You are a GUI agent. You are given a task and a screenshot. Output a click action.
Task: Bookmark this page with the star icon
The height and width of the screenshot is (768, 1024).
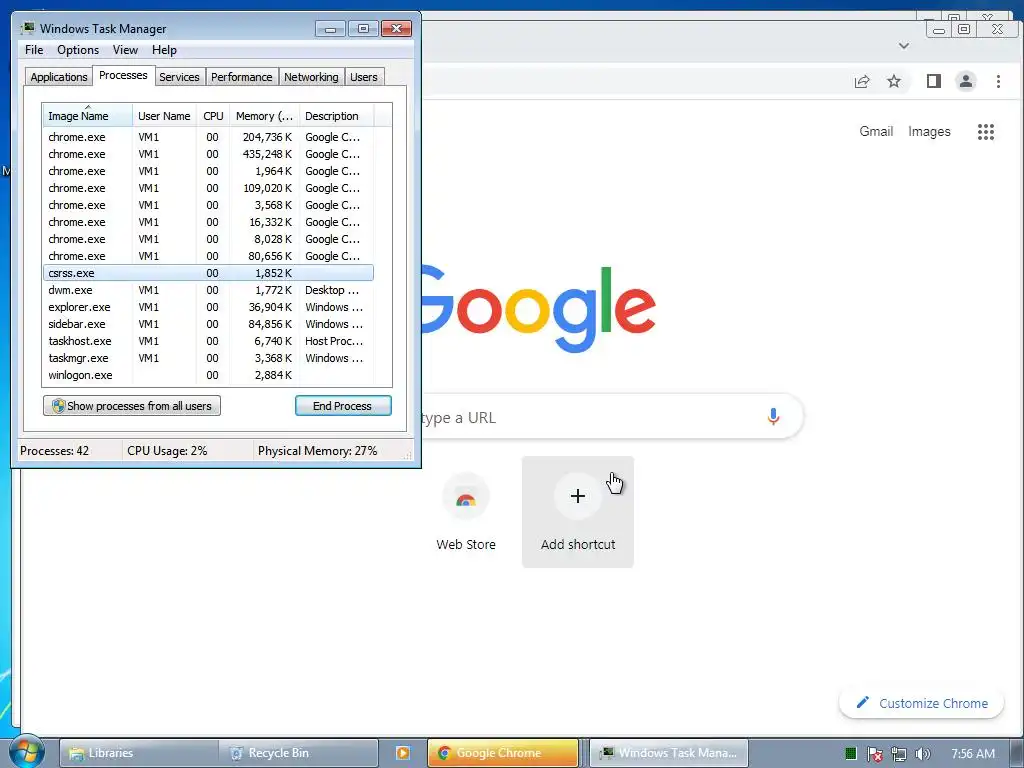coord(894,81)
